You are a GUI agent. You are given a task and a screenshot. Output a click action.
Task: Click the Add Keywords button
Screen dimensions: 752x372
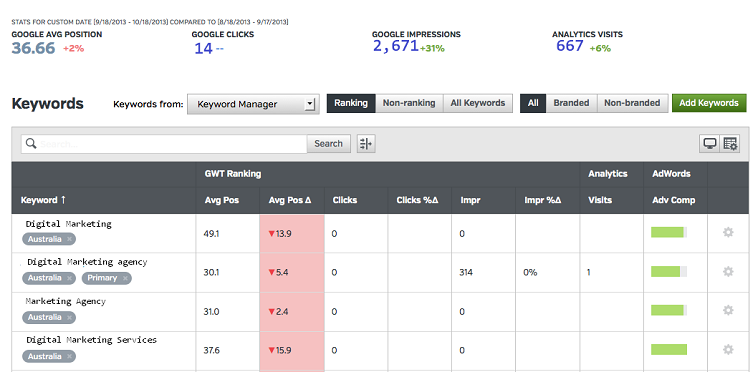click(709, 103)
